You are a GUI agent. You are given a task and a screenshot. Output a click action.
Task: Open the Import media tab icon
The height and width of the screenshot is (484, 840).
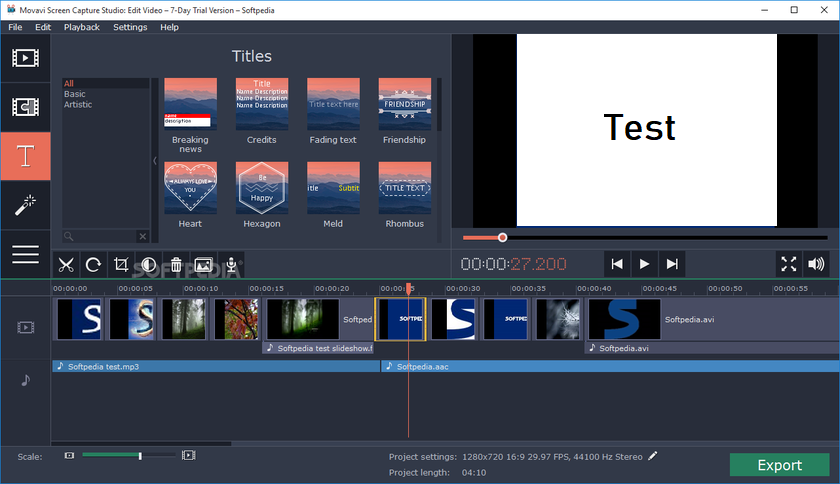click(x=25, y=58)
